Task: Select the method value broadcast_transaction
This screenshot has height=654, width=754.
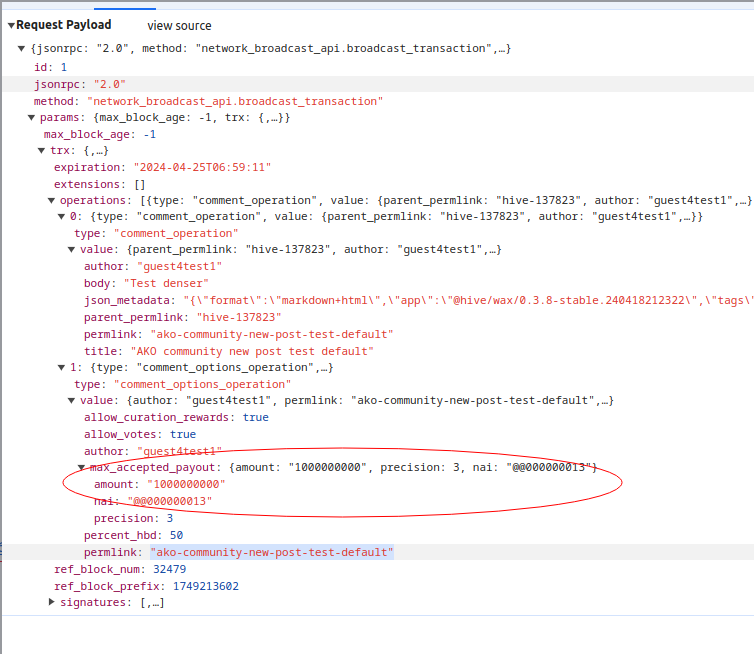Action: 235,101
